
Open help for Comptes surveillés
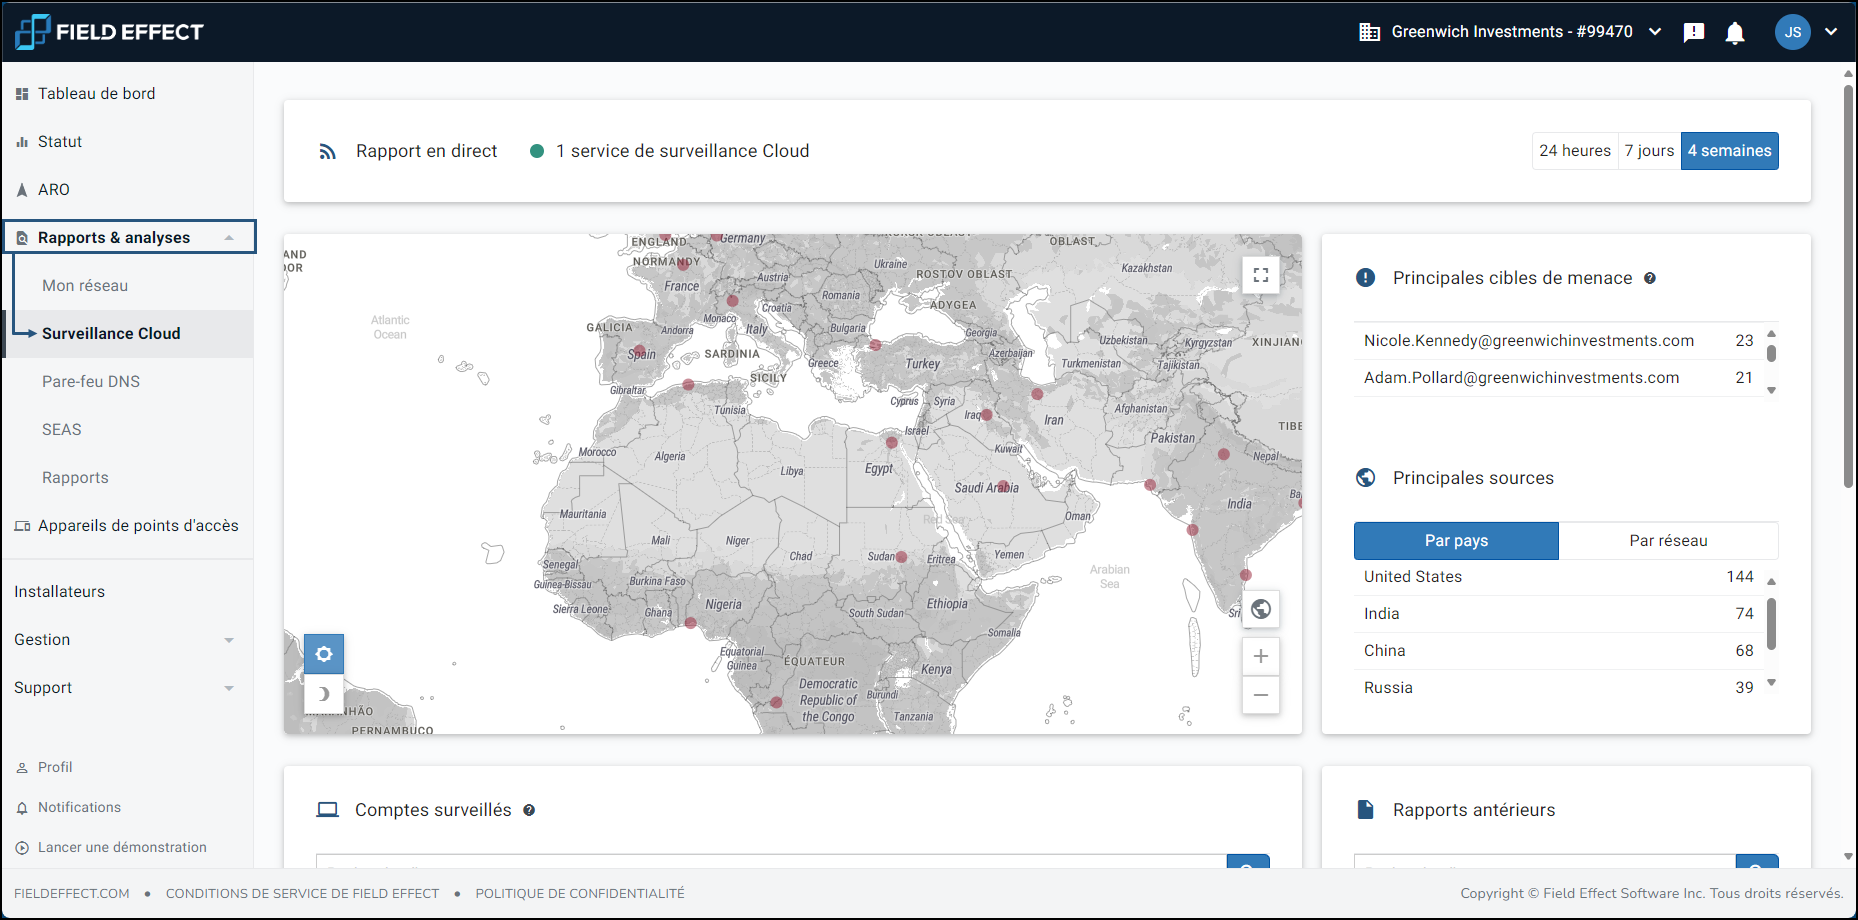pyautogui.click(x=529, y=810)
